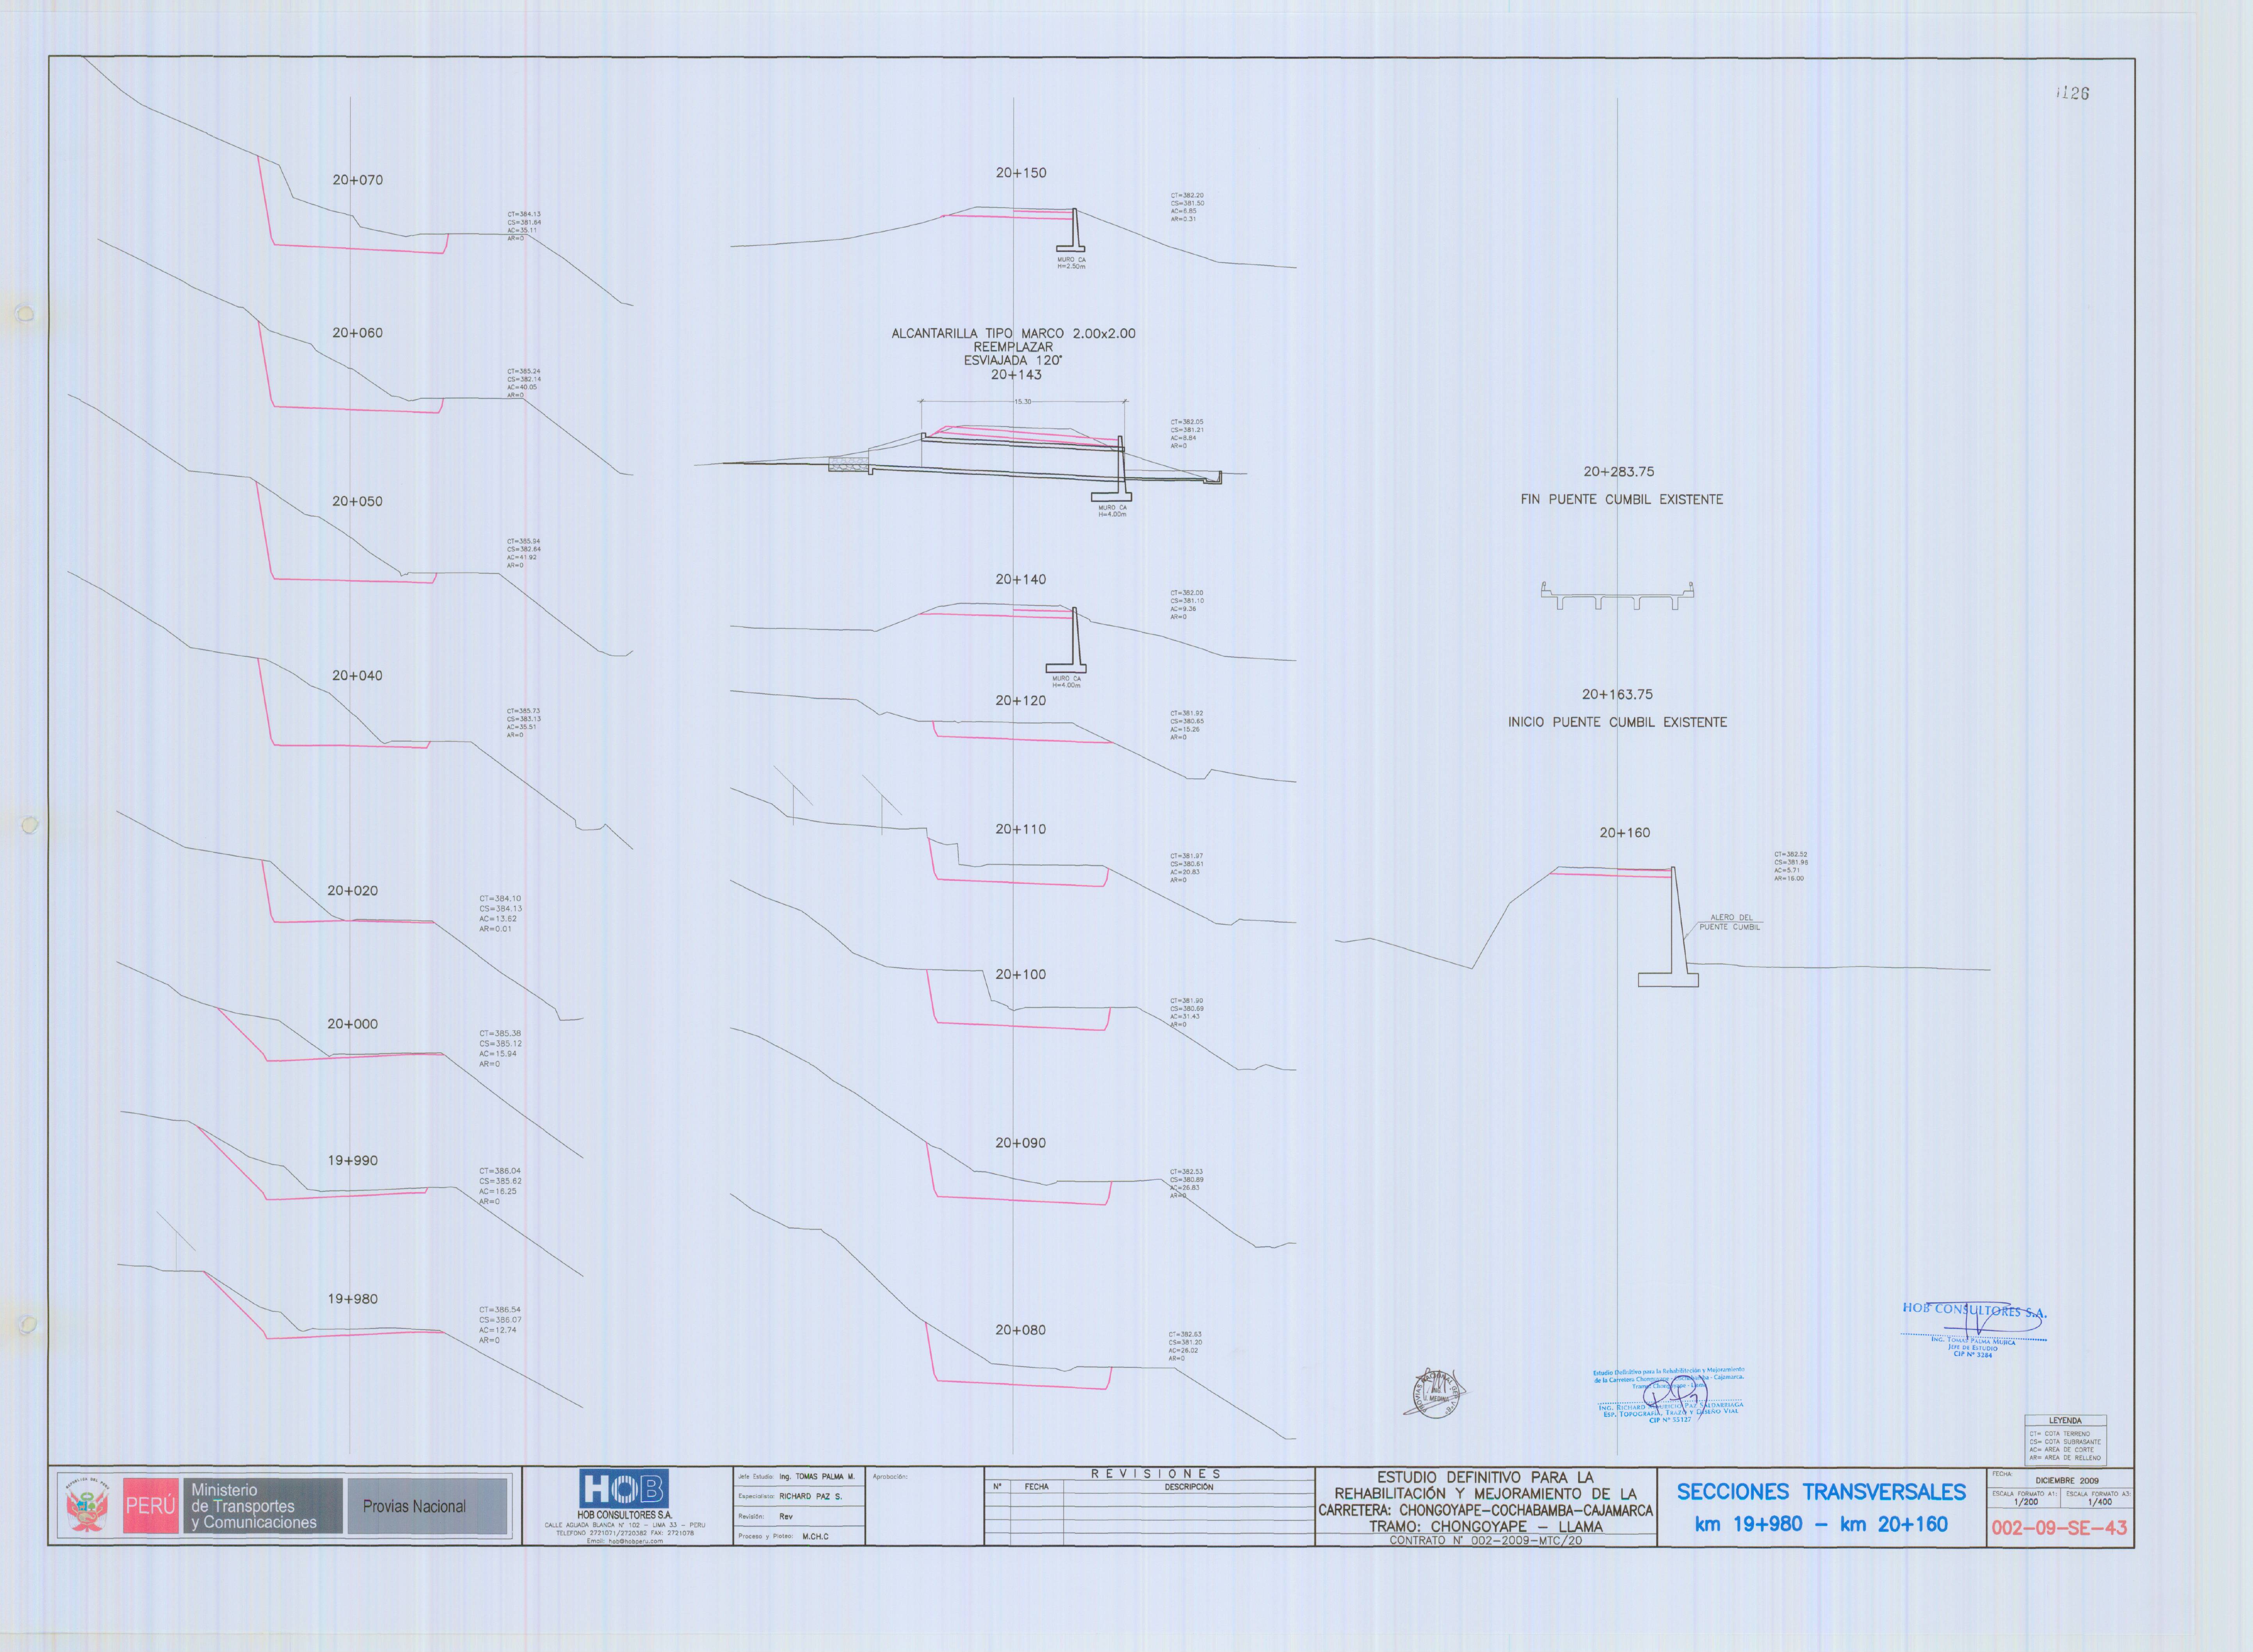Select the "20+040" section label
2253x1652 pixels.
point(358,676)
